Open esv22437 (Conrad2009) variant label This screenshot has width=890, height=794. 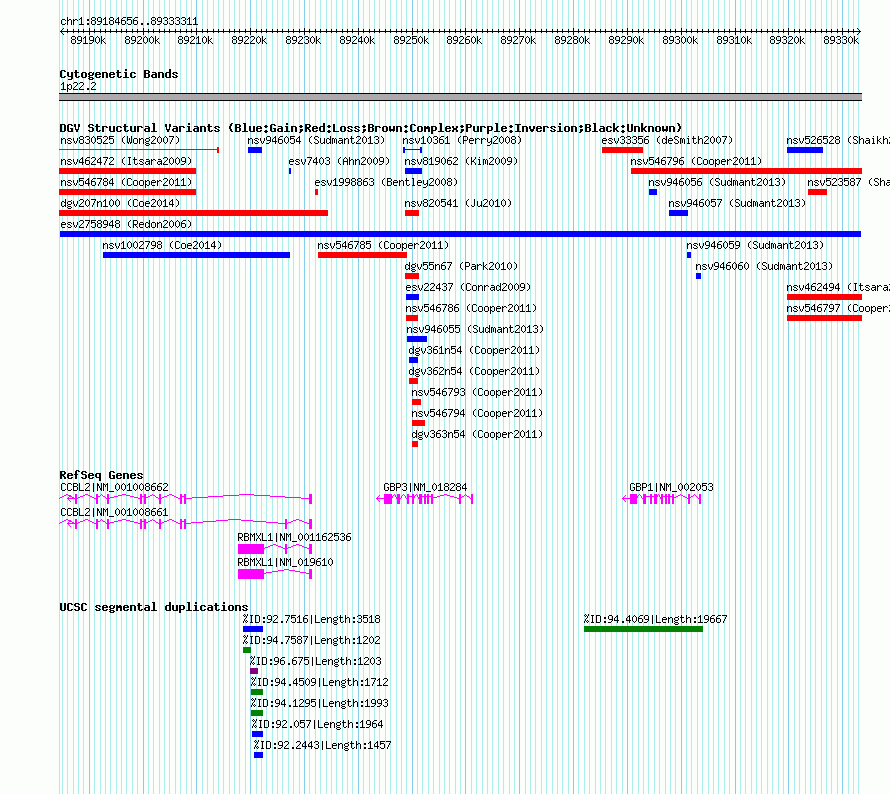[468, 287]
